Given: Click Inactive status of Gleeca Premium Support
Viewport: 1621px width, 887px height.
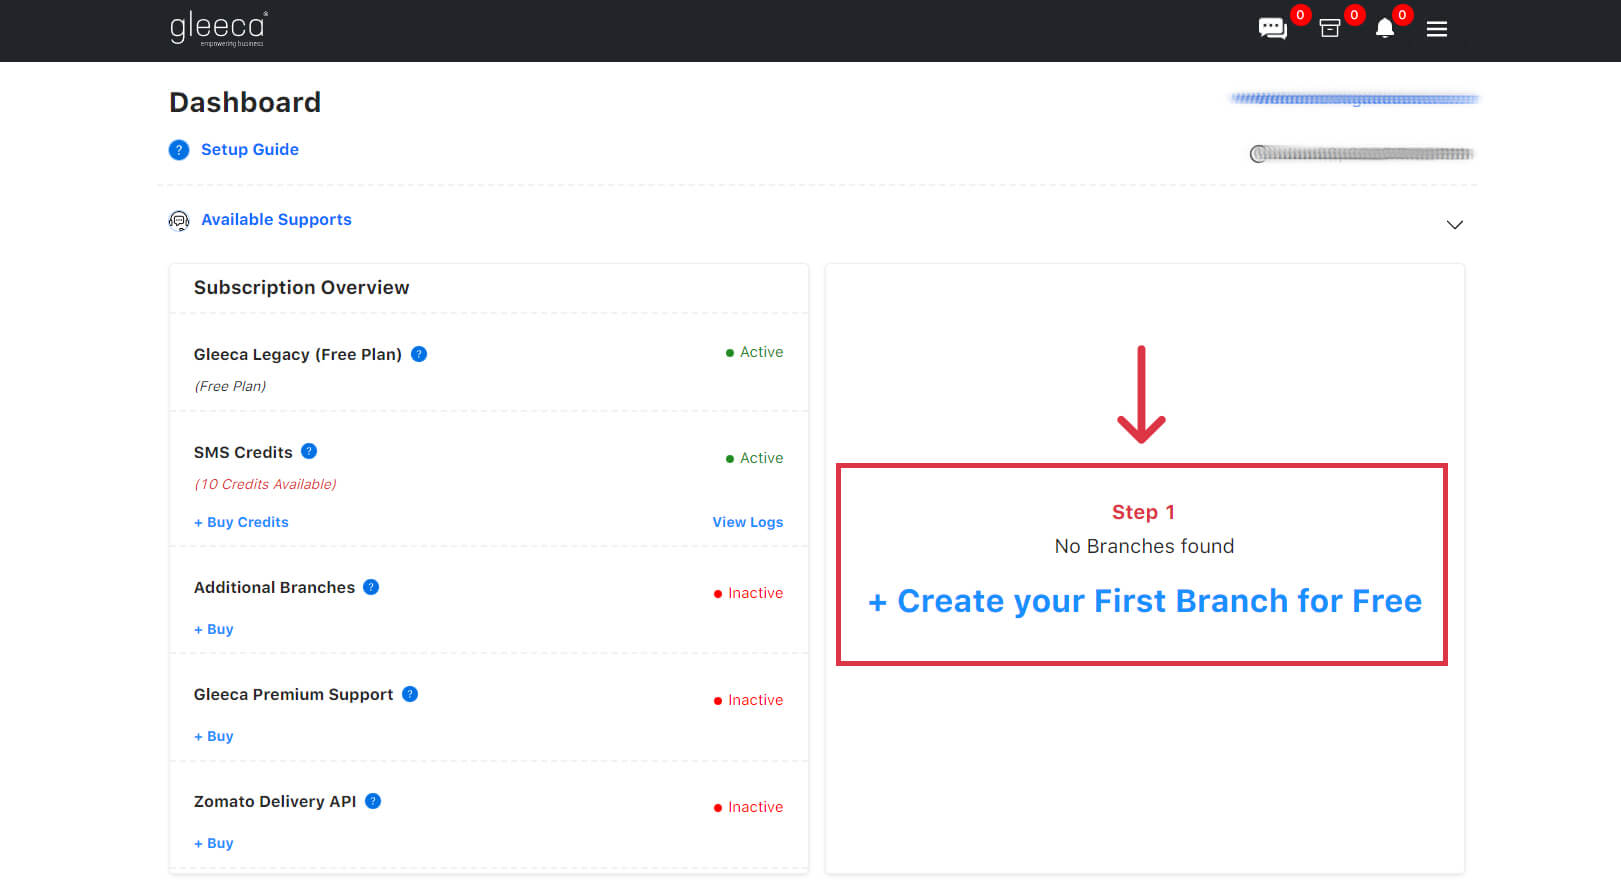Looking at the screenshot, I should [x=749, y=700].
